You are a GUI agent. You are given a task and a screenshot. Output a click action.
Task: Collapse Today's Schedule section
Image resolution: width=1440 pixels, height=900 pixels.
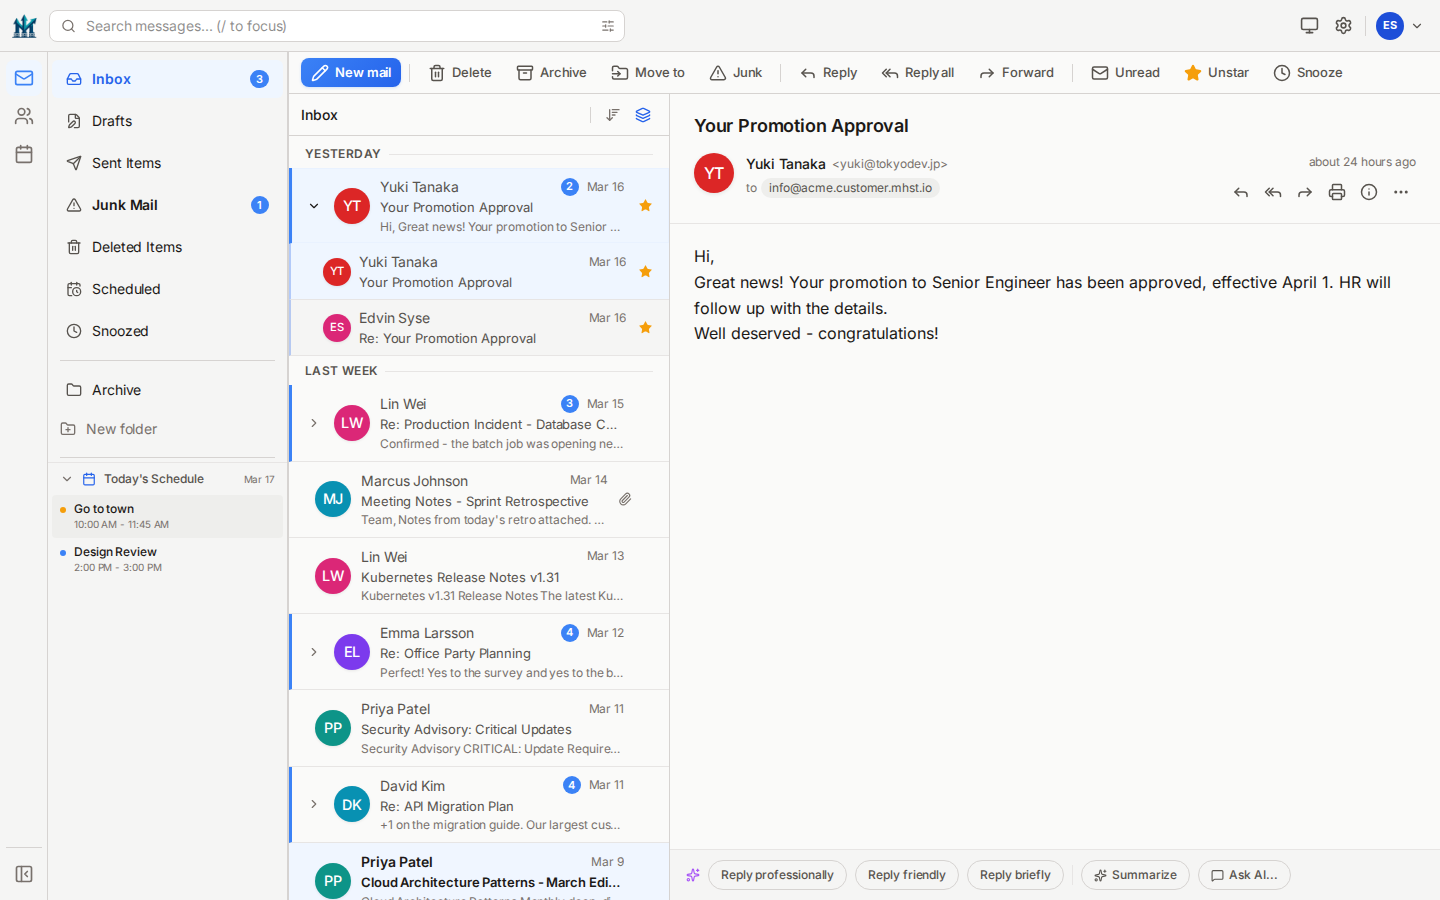point(67,478)
